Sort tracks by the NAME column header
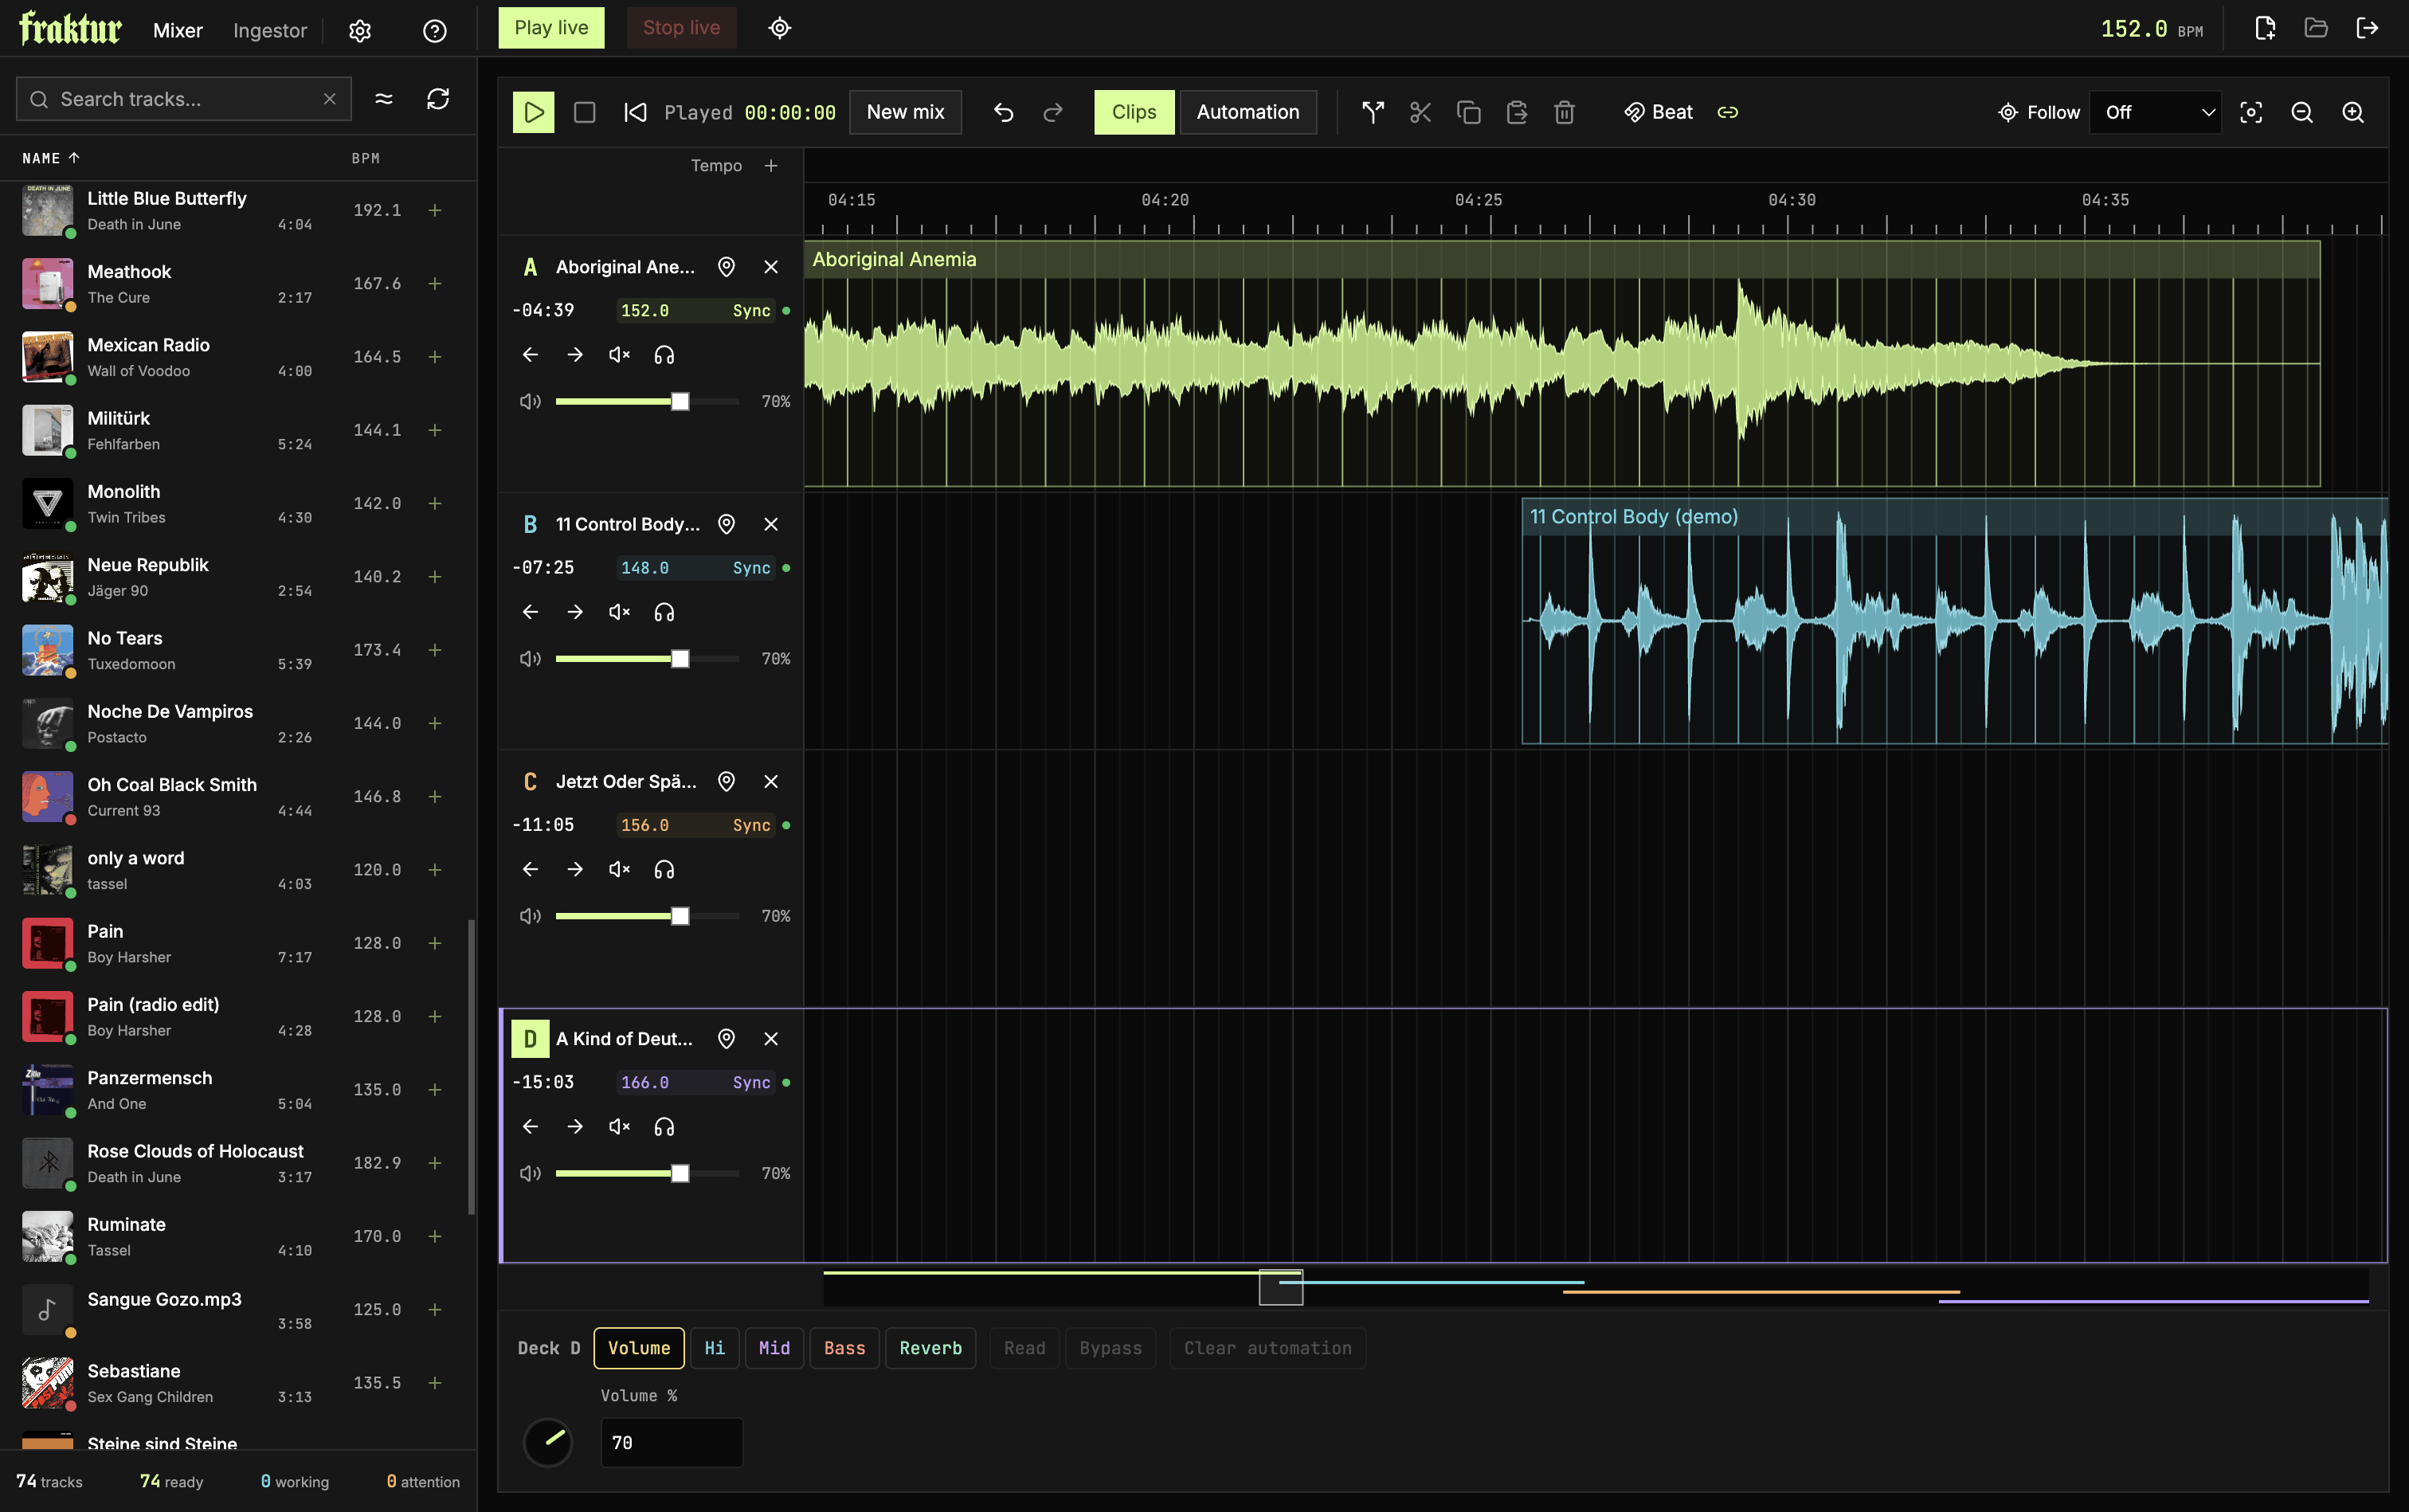Screen dimensions: 2409x1512 coord(51,158)
